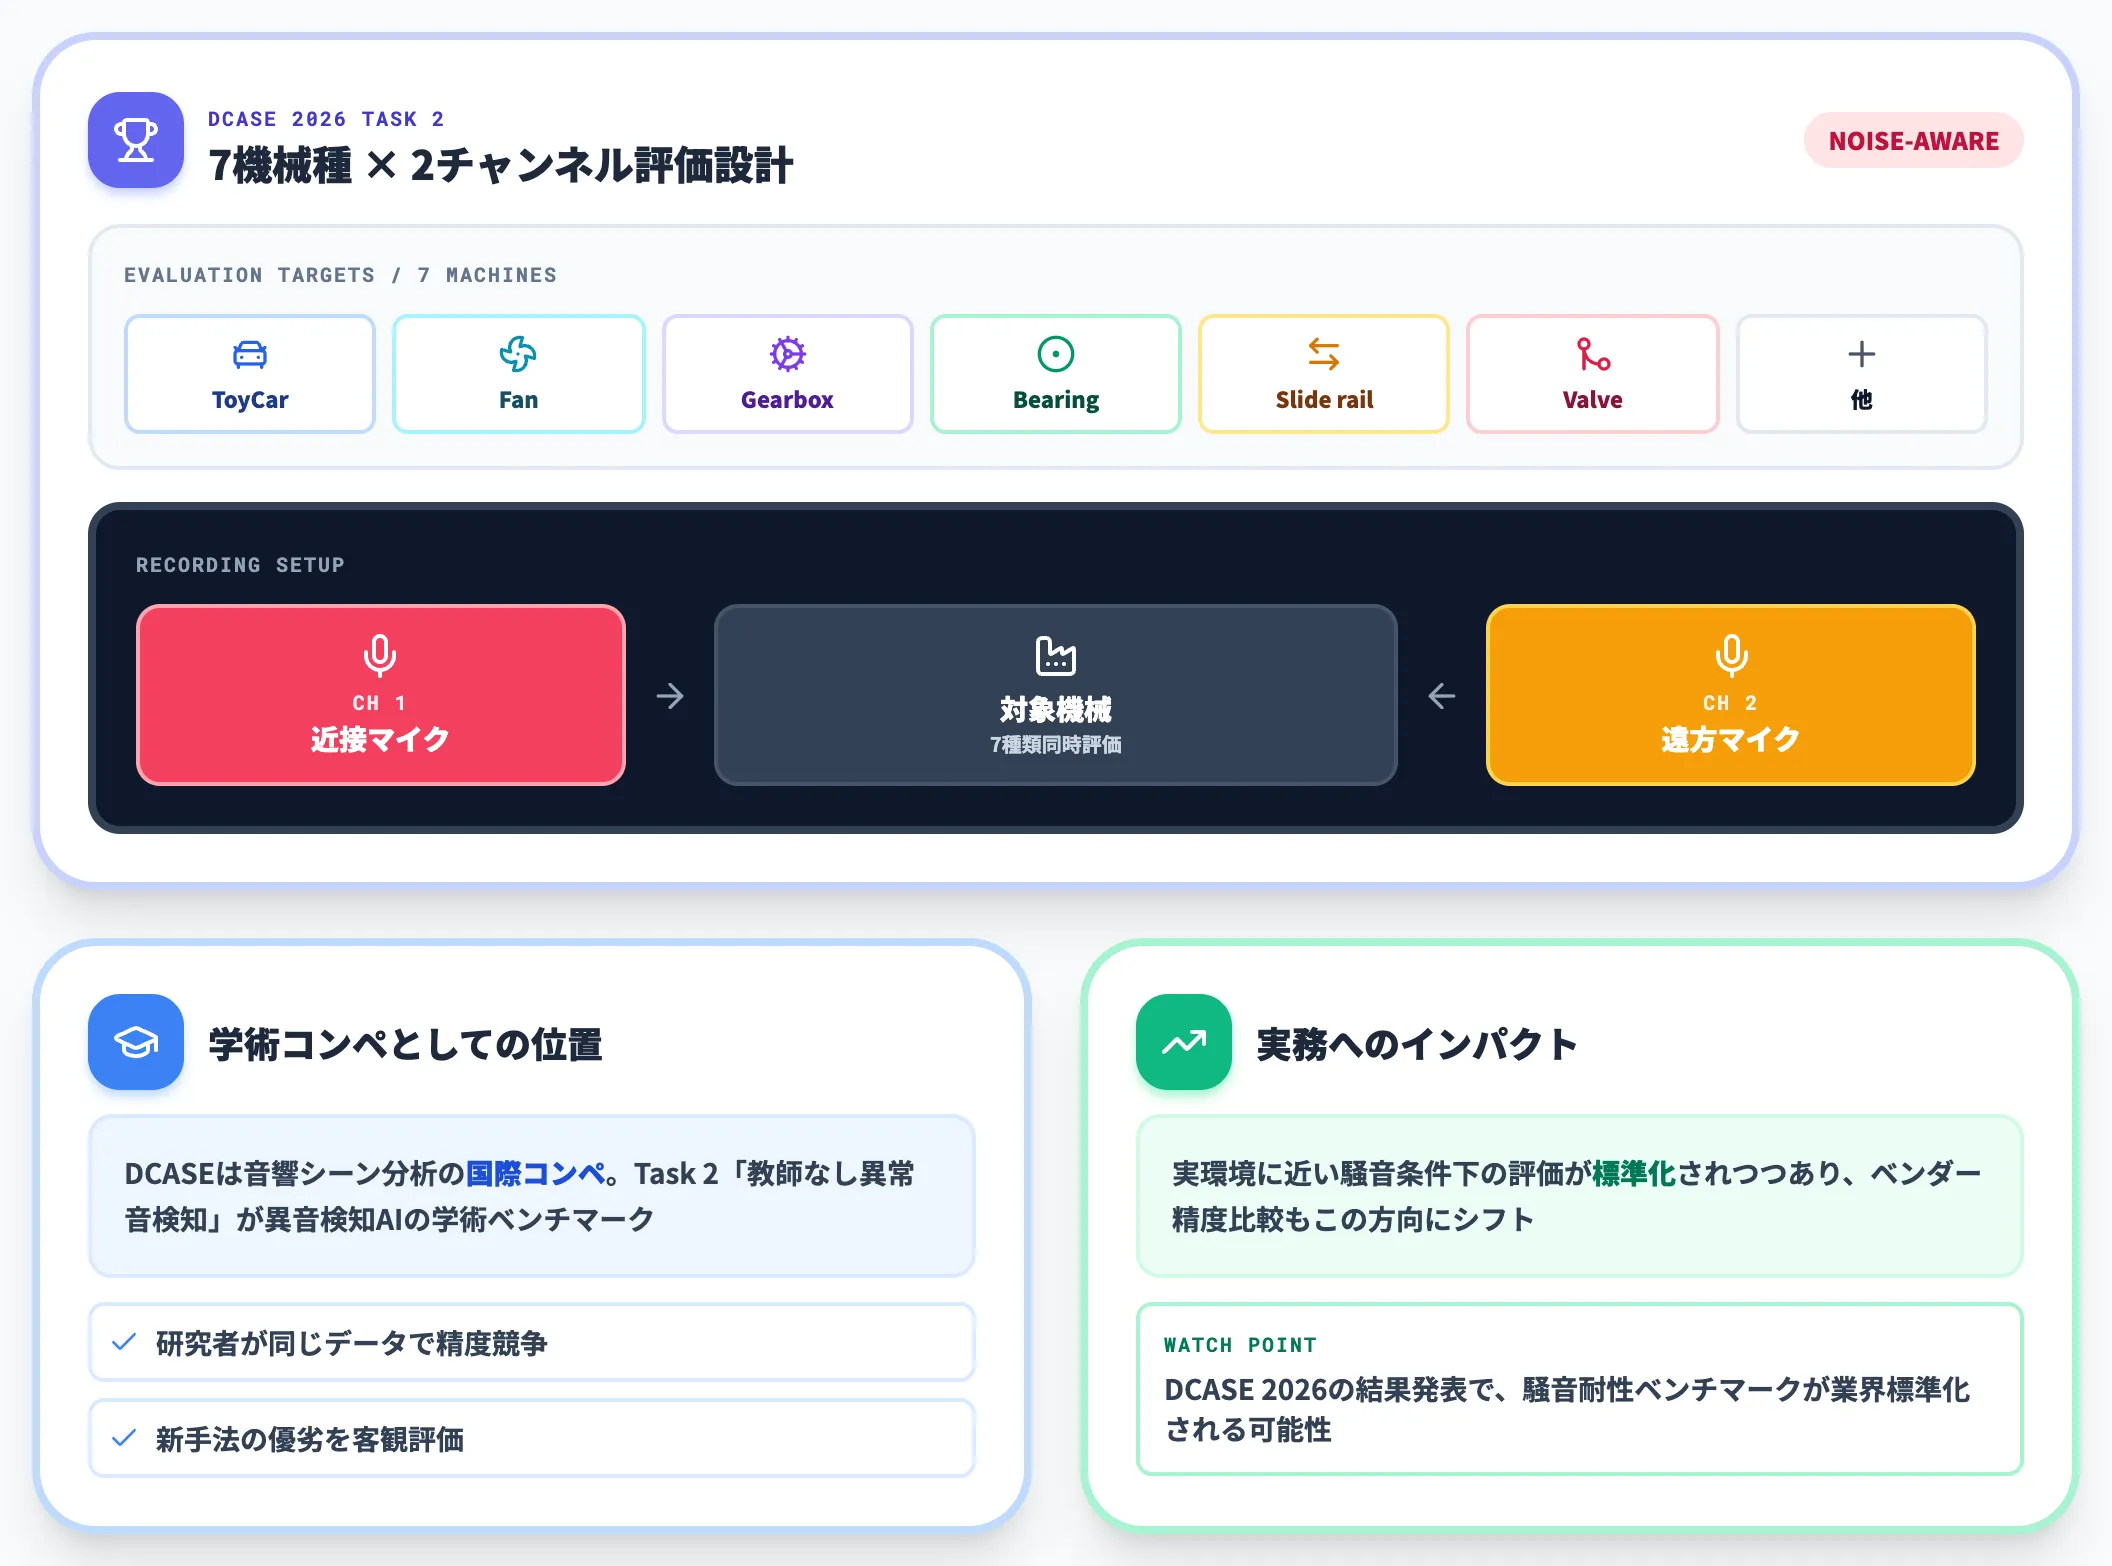
Task: Select the 他 machine card
Action: coord(1861,374)
